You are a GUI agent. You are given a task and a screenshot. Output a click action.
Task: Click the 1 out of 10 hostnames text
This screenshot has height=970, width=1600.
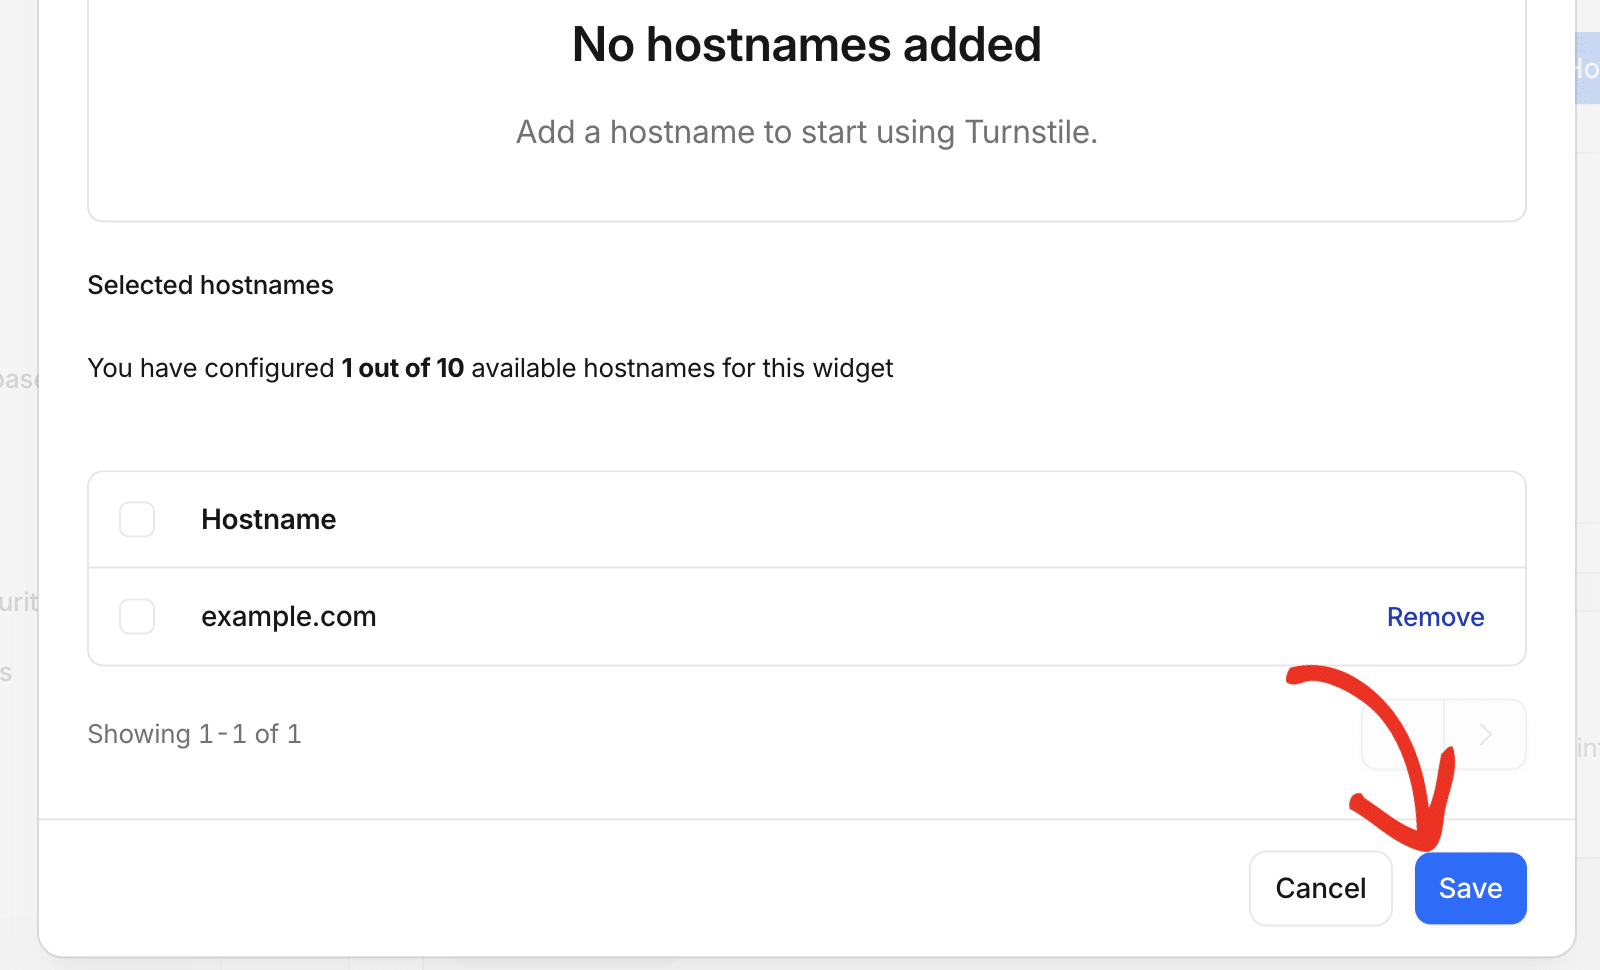pyautogui.click(x=403, y=368)
